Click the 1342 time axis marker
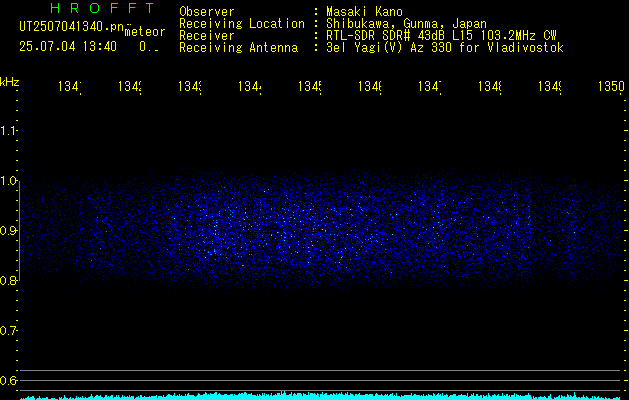 coord(130,87)
